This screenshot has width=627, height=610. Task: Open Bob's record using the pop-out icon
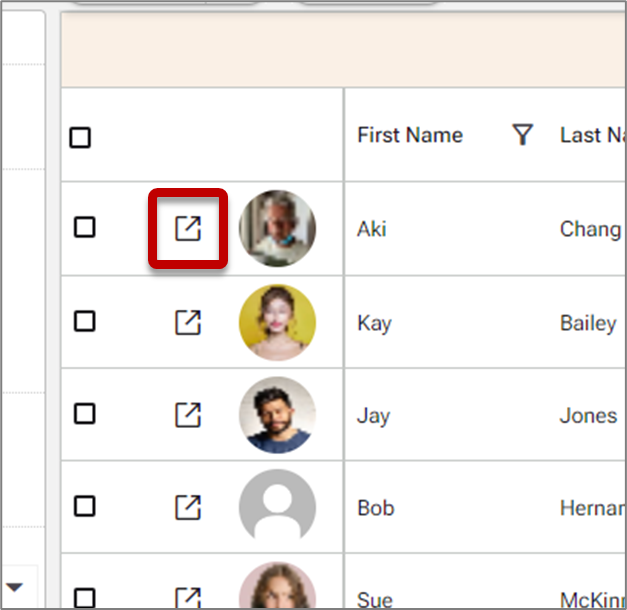188,507
